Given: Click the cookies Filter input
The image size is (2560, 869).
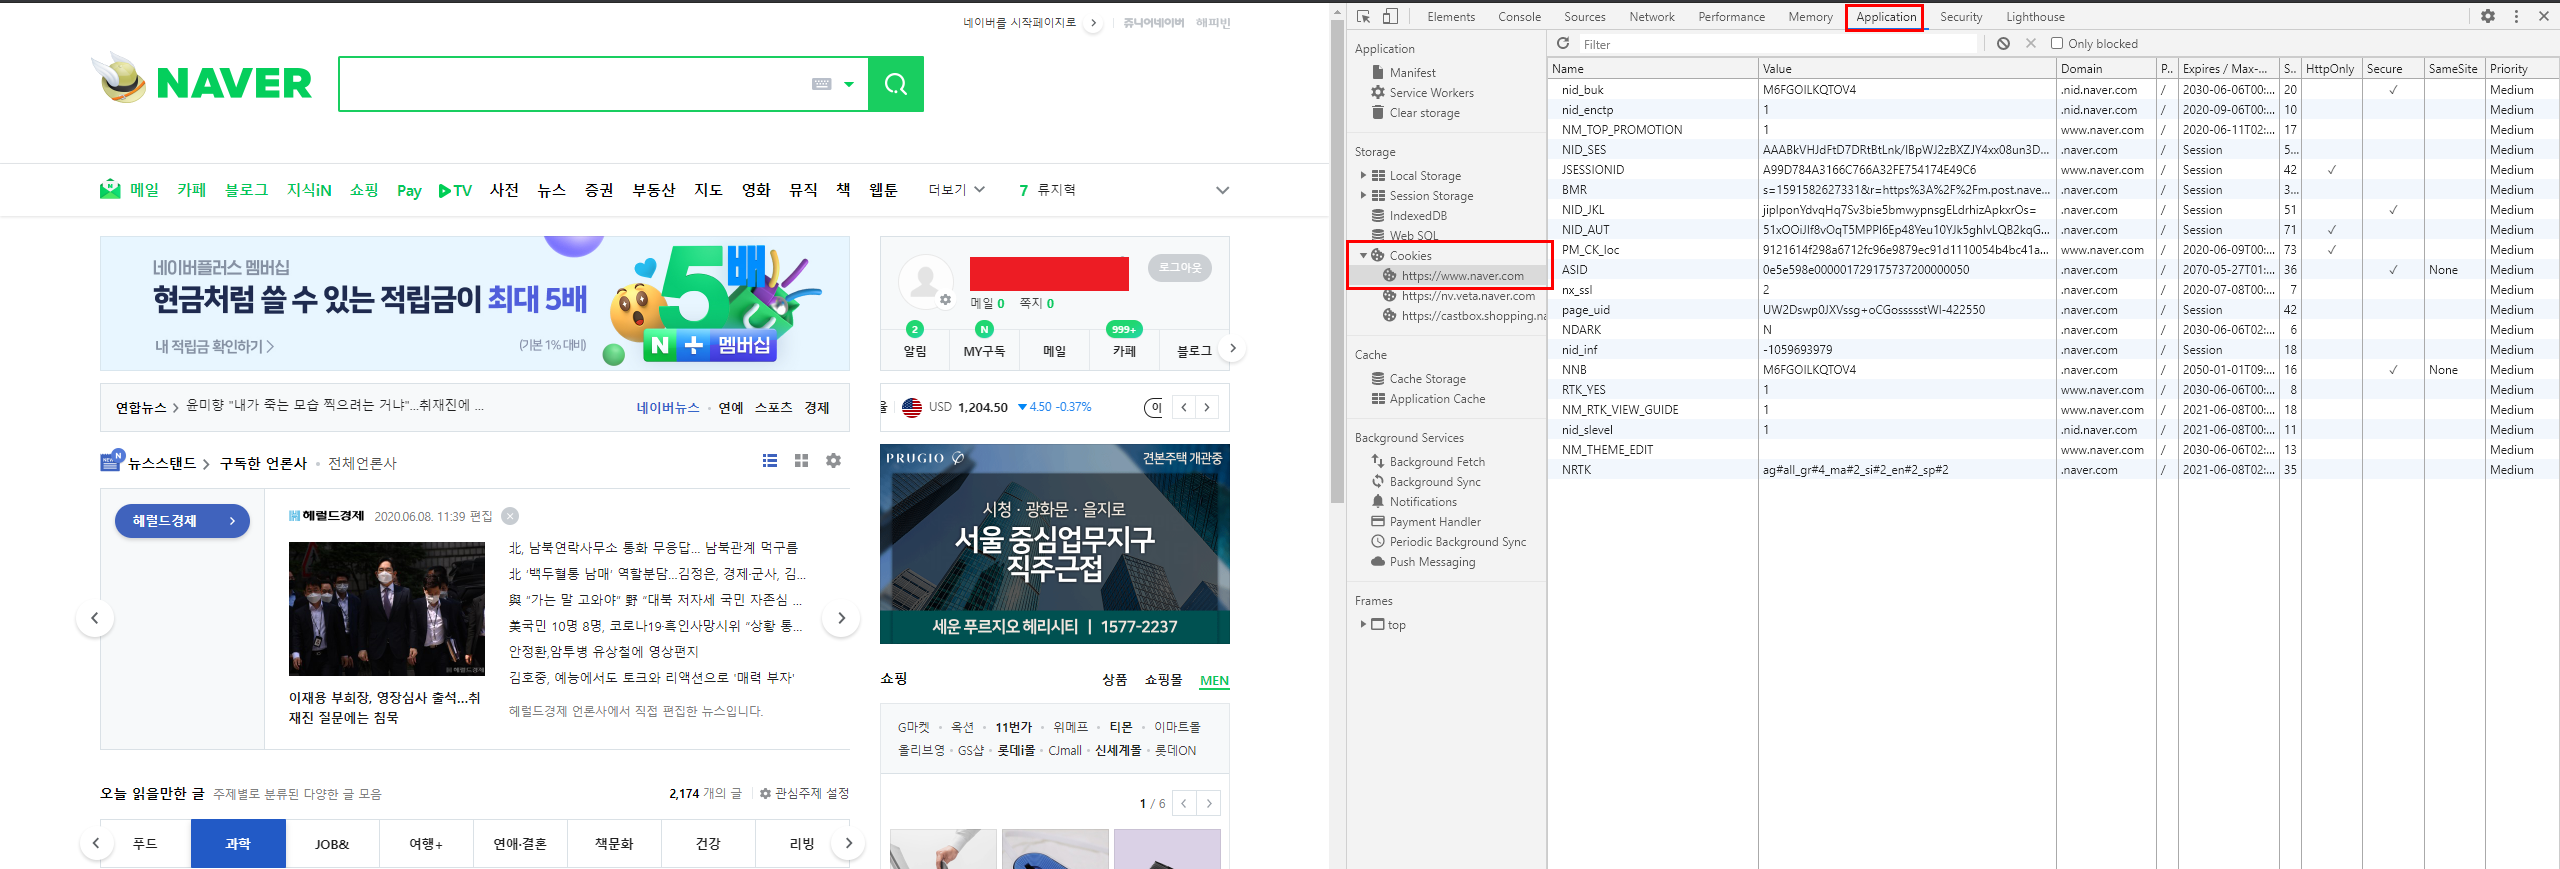Looking at the screenshot, I should pos(1778,44).
